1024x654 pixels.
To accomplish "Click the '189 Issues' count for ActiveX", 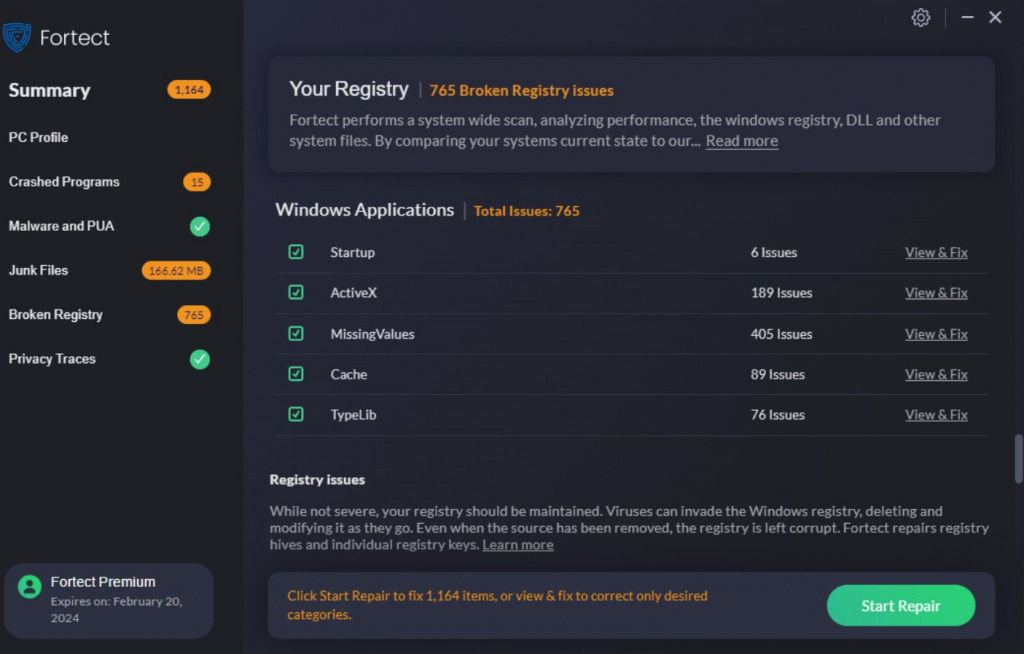I will [x=782, y=293].
